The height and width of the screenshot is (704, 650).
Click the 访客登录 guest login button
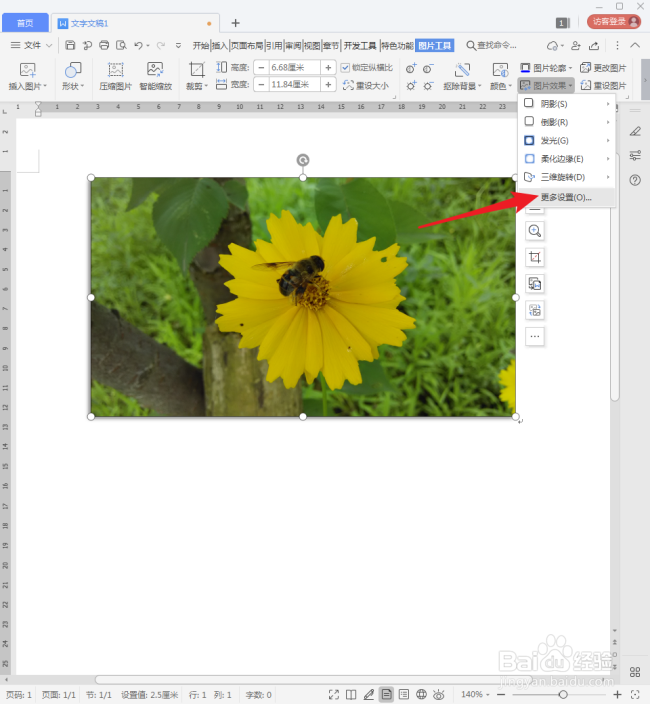click(614, 22)
